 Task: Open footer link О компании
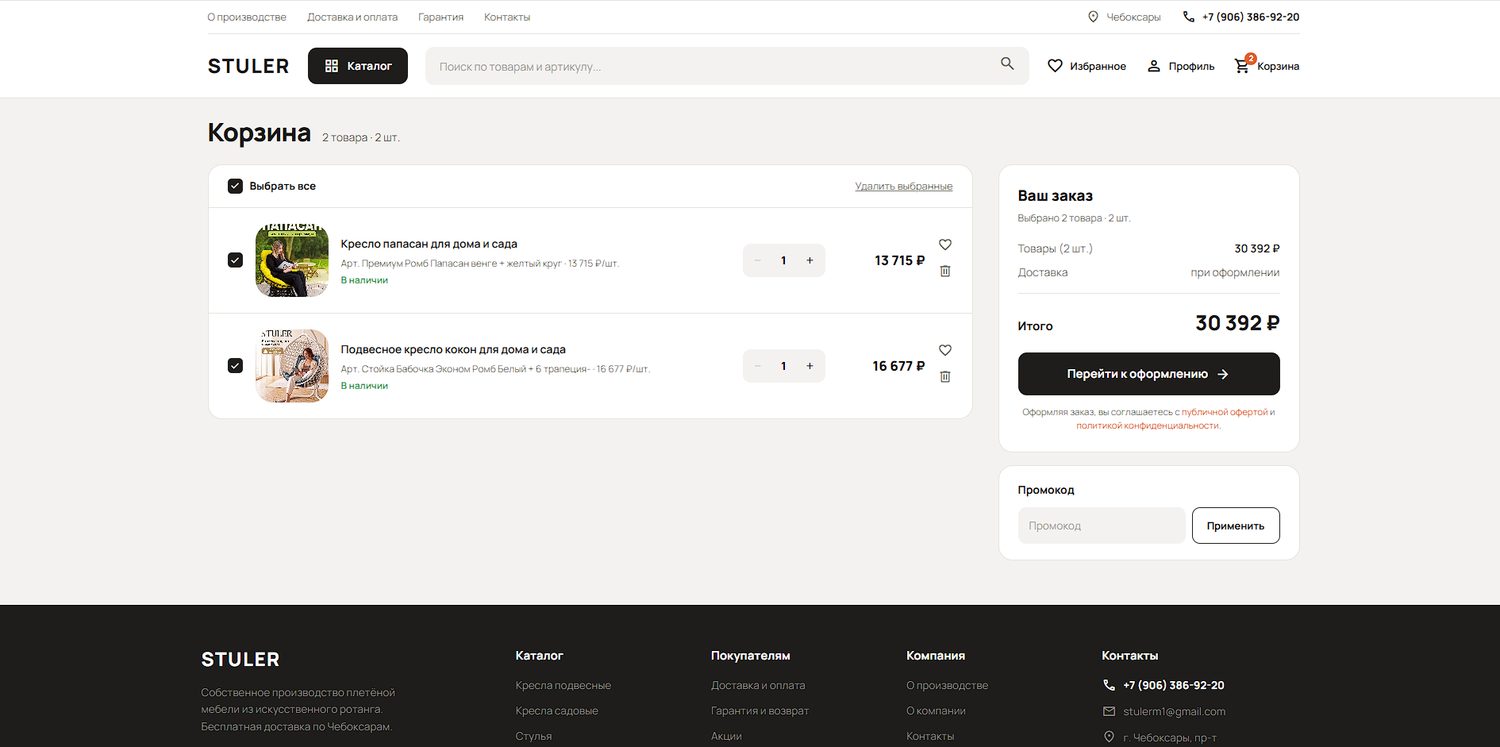936,711
